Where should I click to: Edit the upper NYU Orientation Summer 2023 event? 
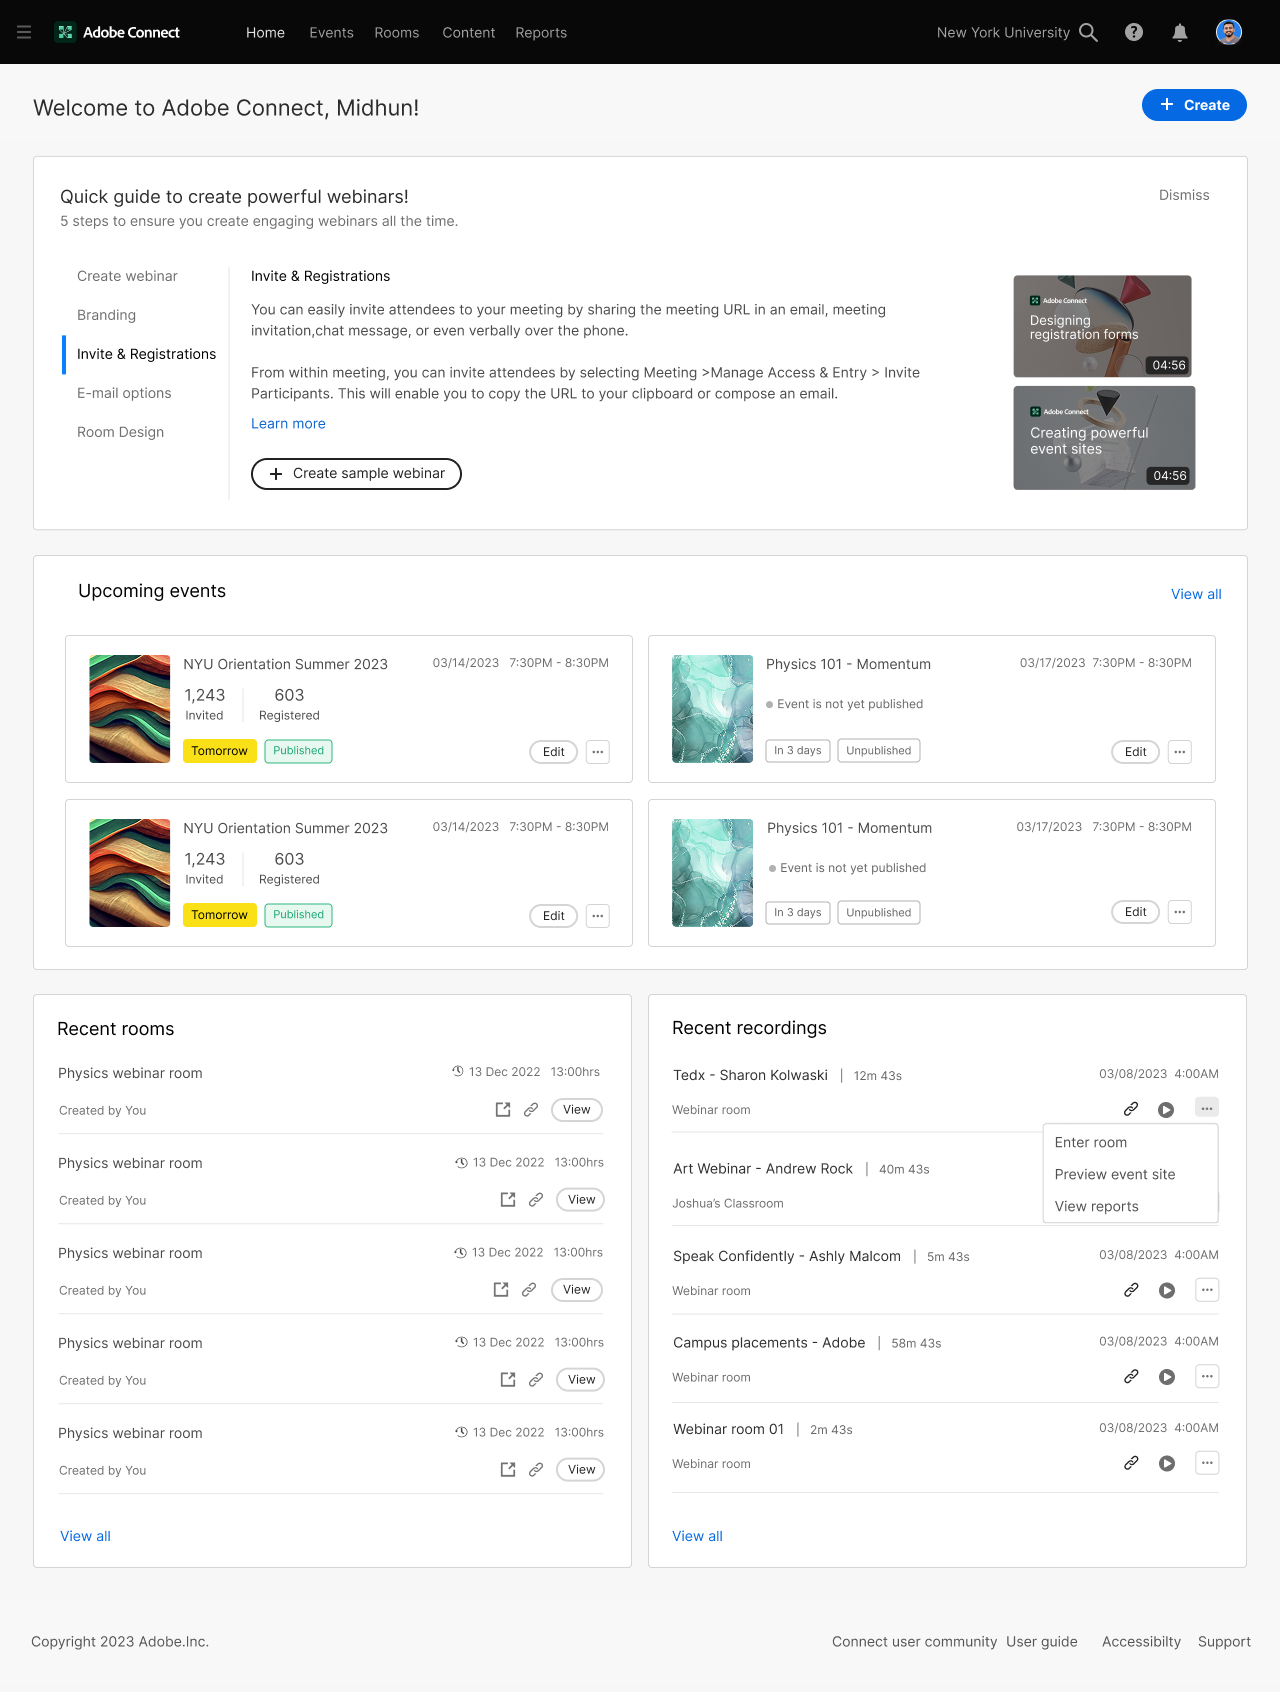[x=553, y=751]
